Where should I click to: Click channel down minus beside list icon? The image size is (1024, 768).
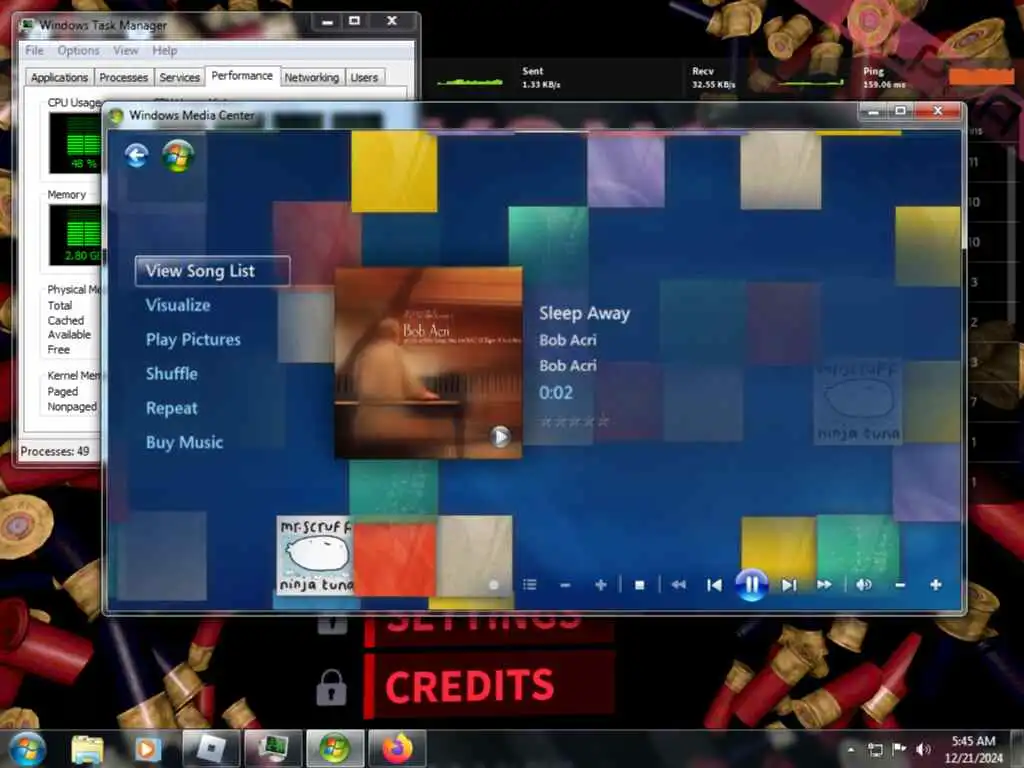point(566,585)
